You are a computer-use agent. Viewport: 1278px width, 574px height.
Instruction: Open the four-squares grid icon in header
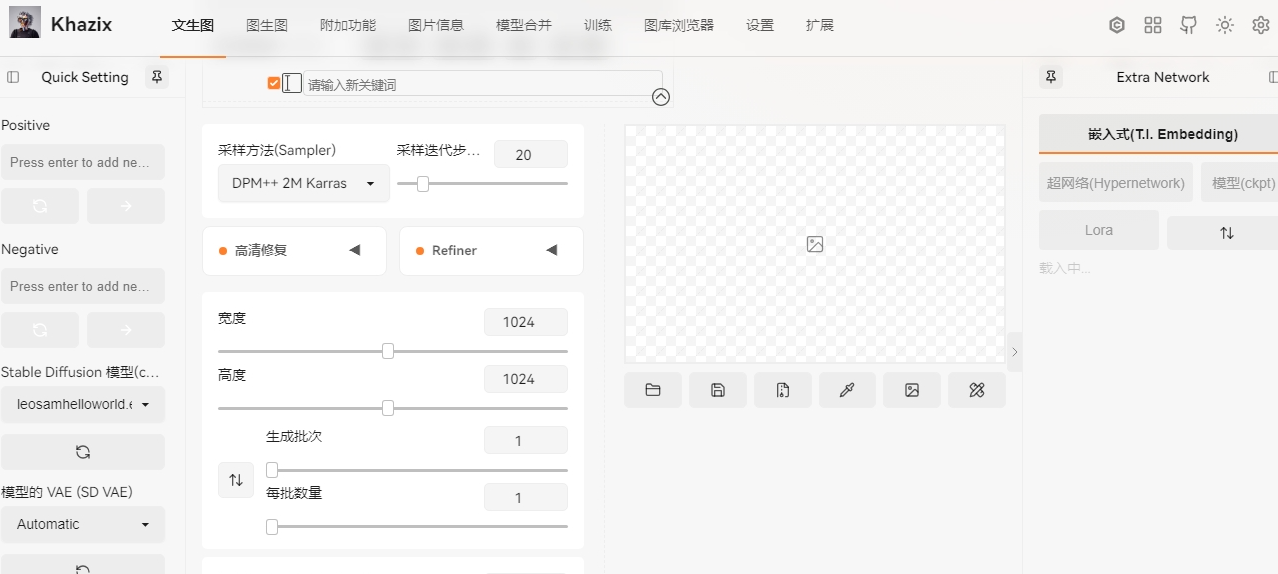1153,25
